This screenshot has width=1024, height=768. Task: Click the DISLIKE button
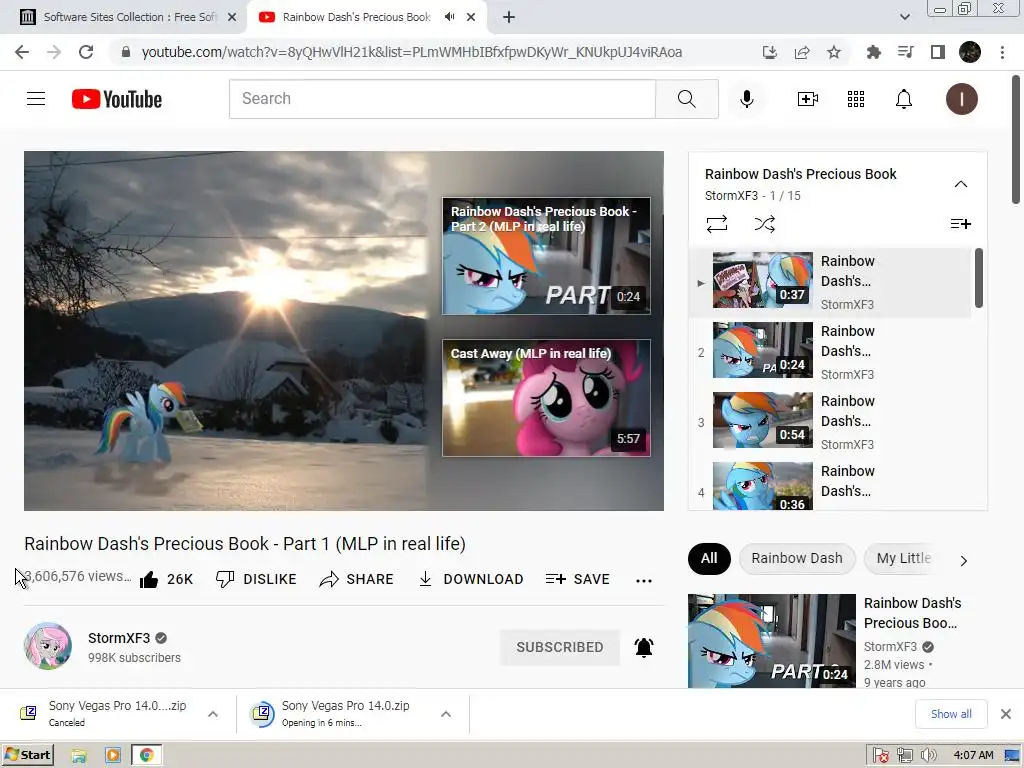[256, 579]
